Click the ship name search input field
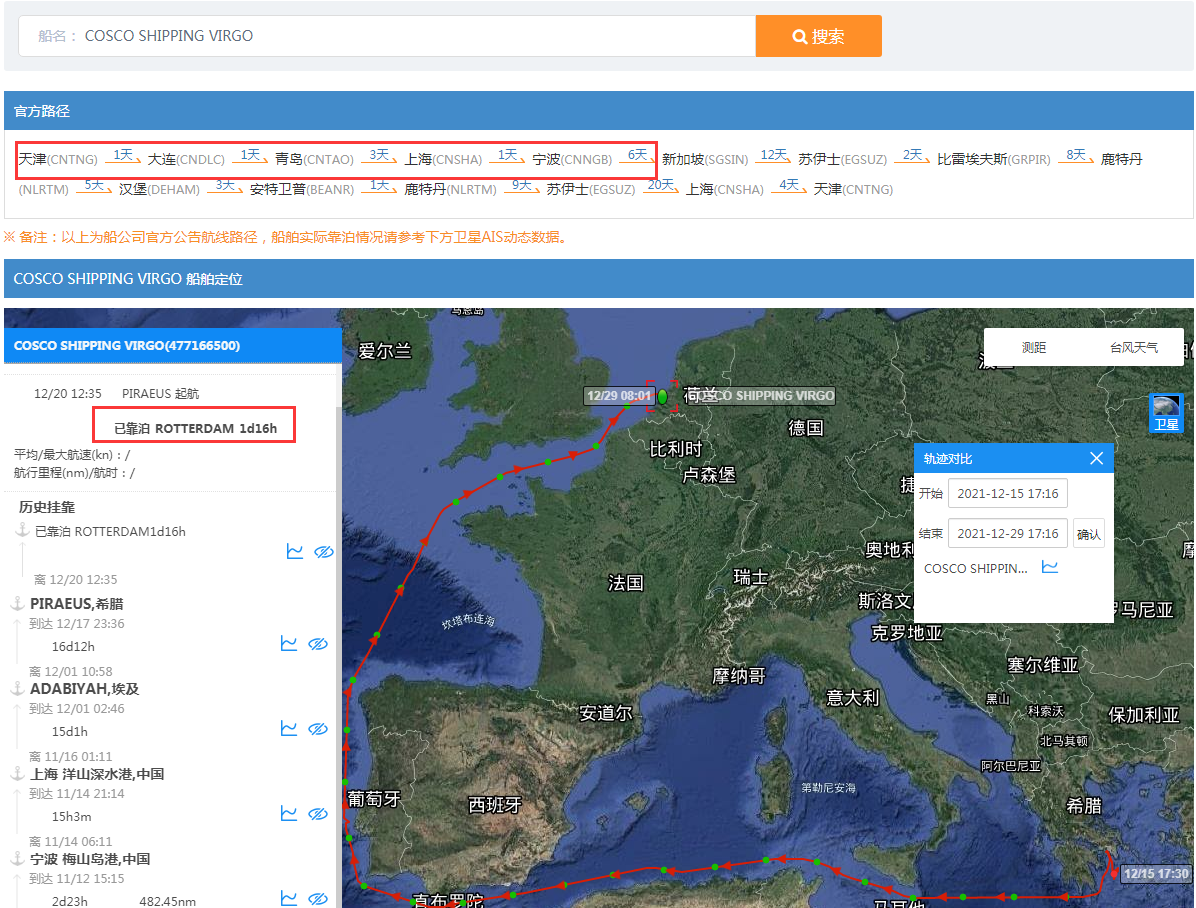This screenshot has width=1196, height=908. pyautogui.click(x=387, y=36)
